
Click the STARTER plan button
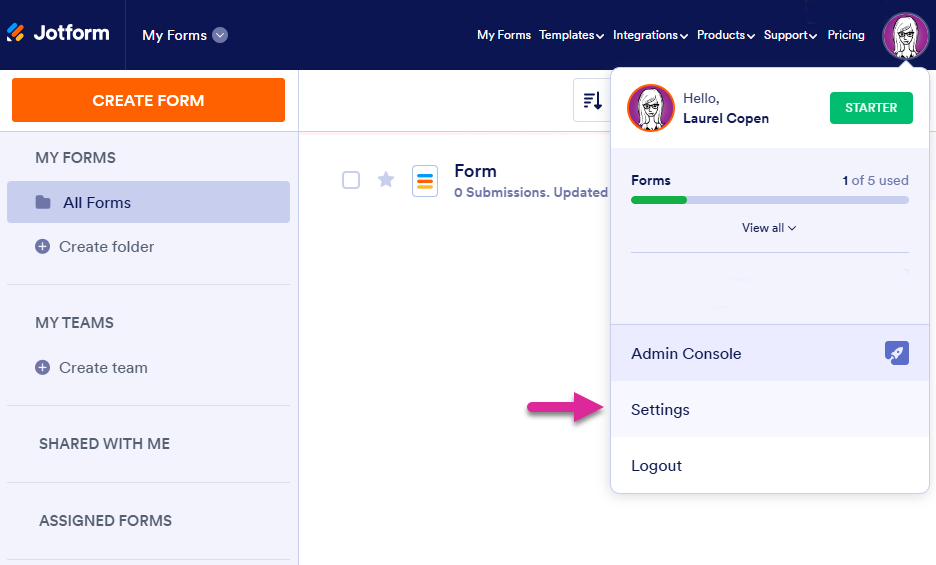[x=871, y=108]
